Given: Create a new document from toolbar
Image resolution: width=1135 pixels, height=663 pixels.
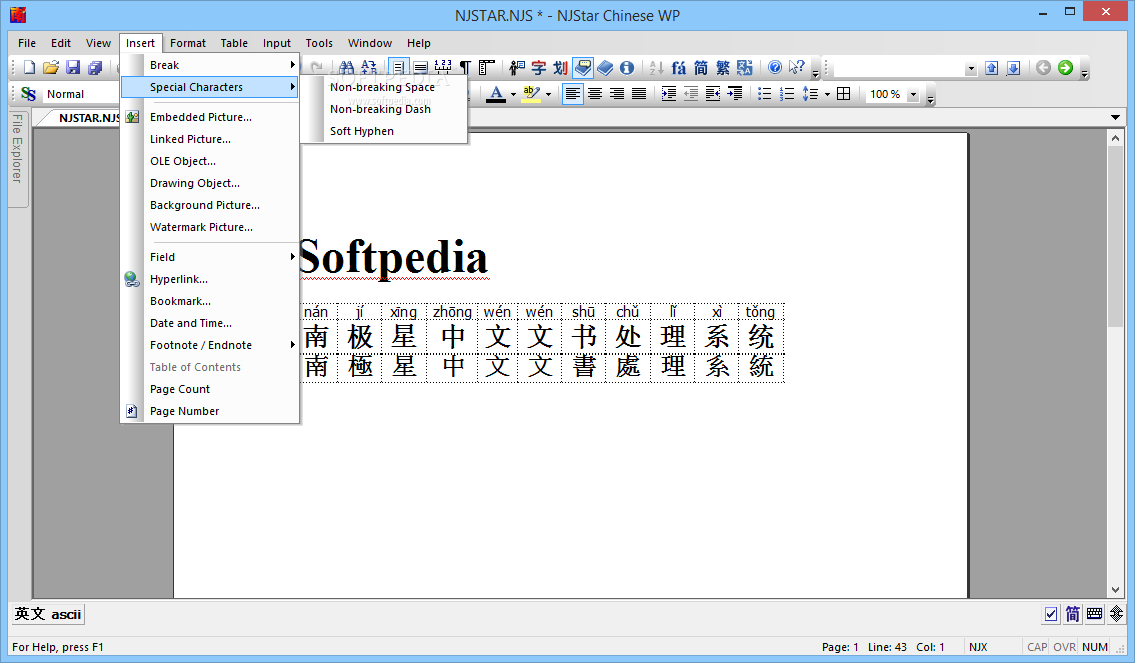Looking at the screenshot, I should 29,67.
